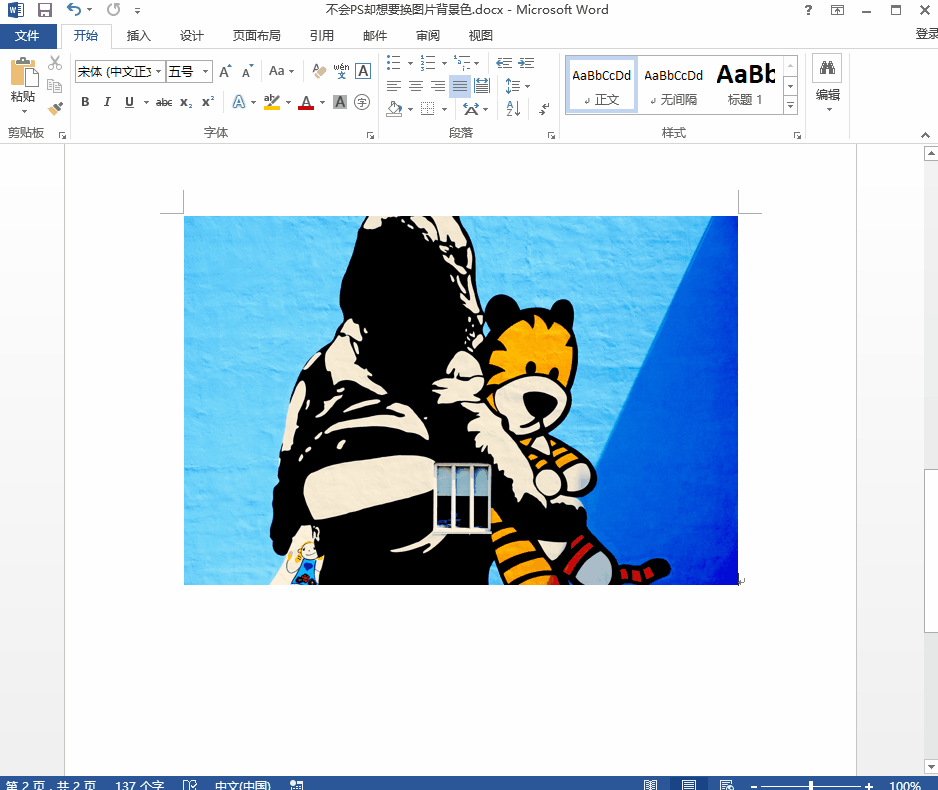938x790 pixels.
Task: Undo the last action
Action: pos(74,10)
